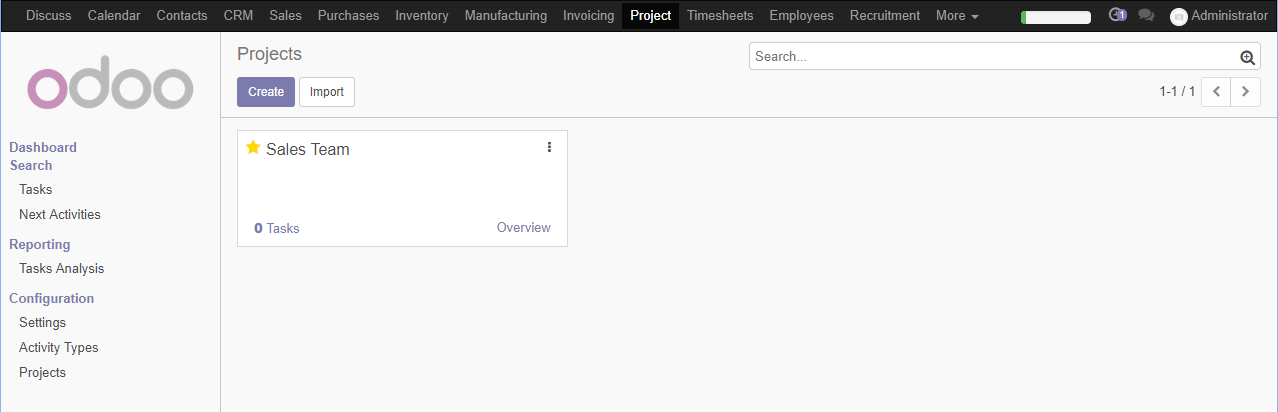Viewport: 1278px width, 412px height.
Task: Open Next Activities in sidebar
Action: tap(60, 214)
